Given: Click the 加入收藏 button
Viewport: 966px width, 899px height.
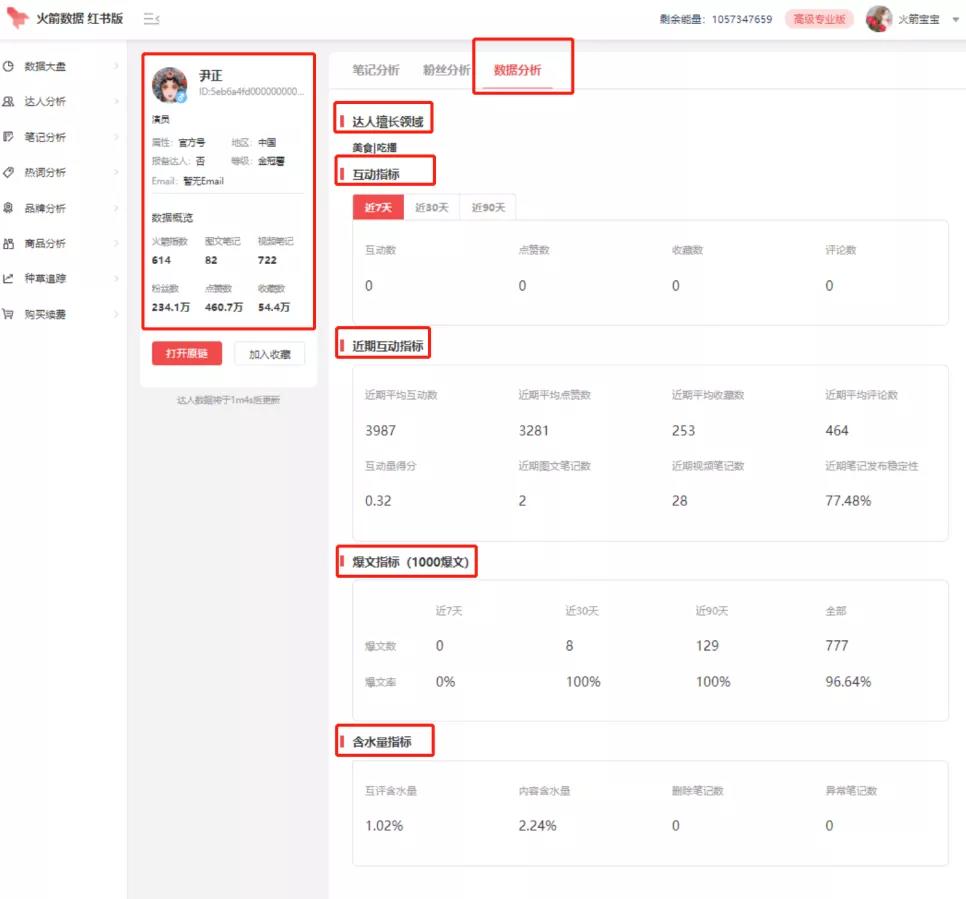Looking at the screenshot, I should point(269,354).
